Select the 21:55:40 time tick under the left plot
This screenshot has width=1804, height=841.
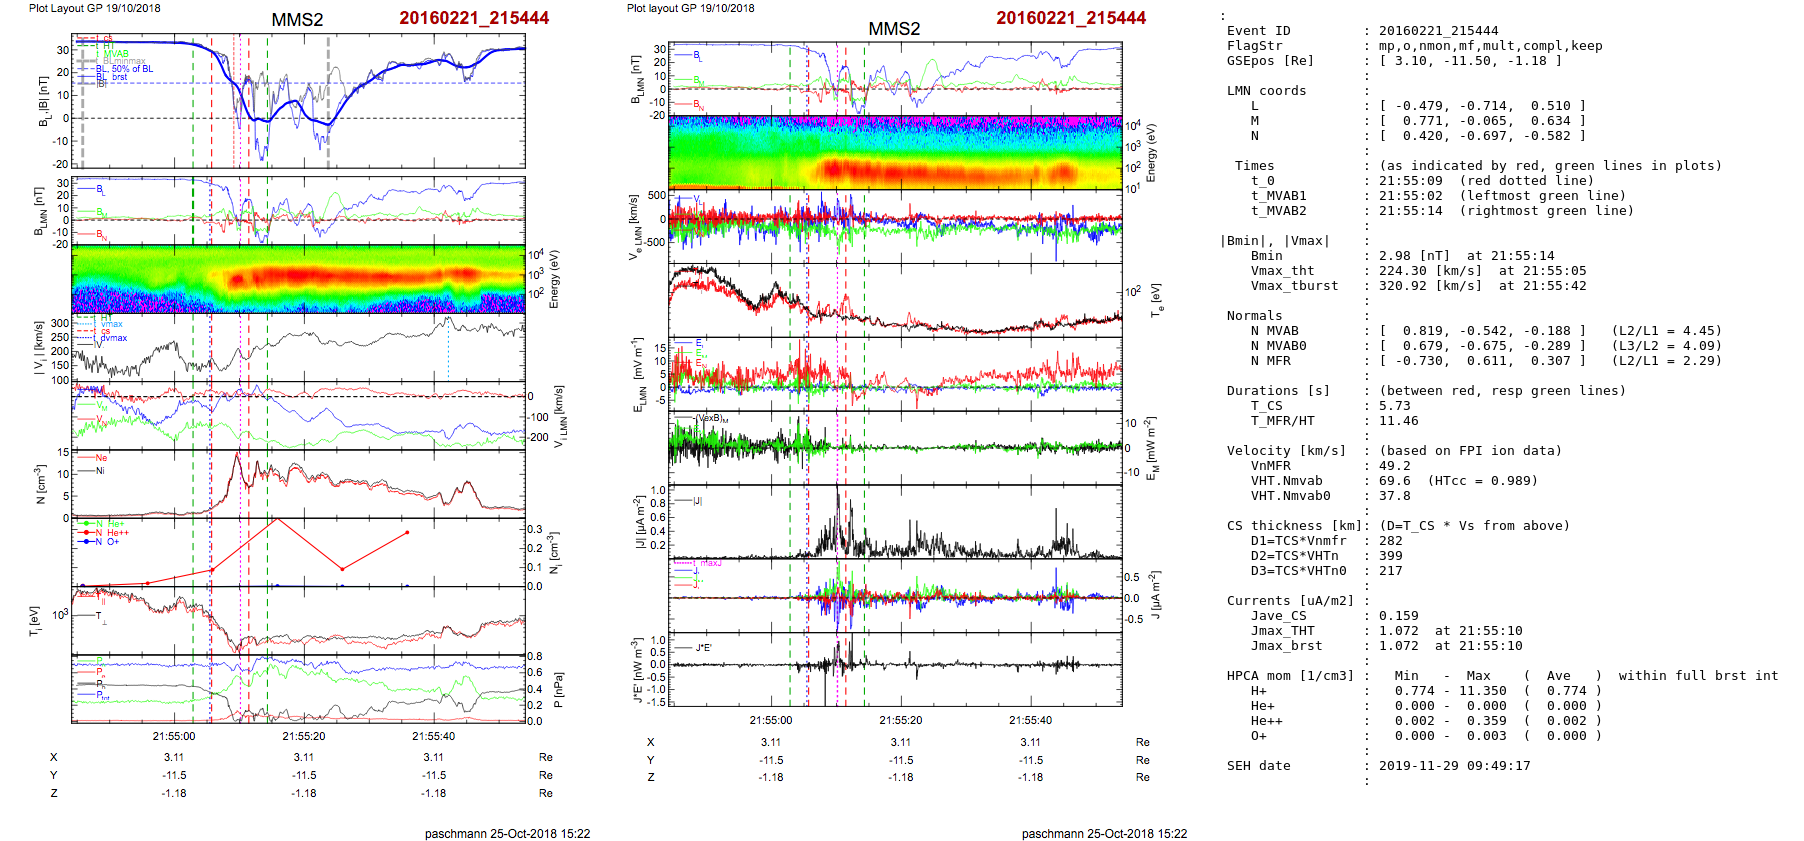(433, 736)
